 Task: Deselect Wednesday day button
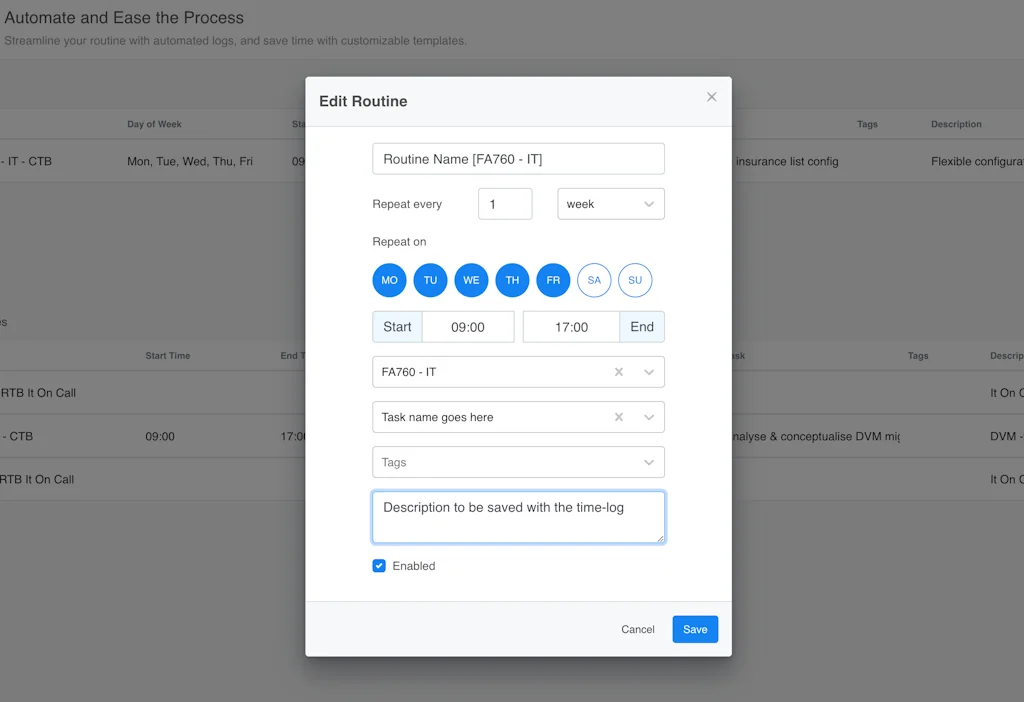[471, 280]
